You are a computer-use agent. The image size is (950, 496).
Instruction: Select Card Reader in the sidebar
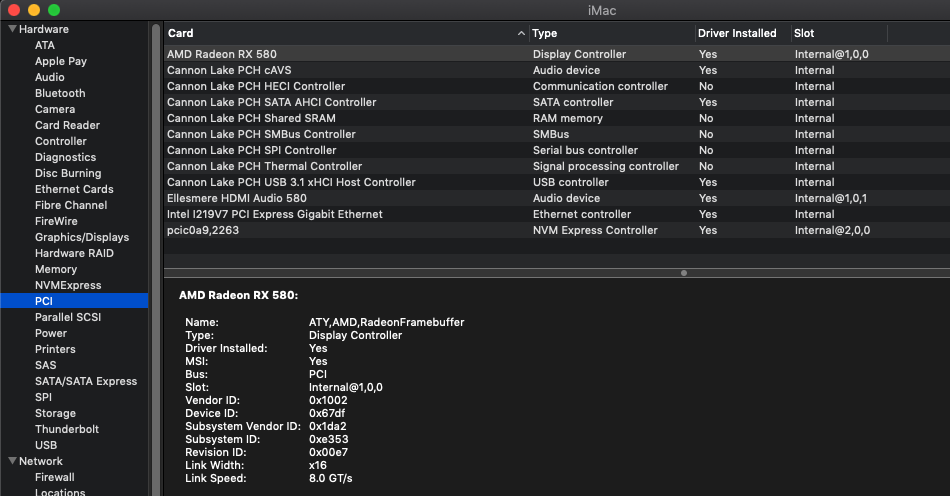(x=67, y=125)
